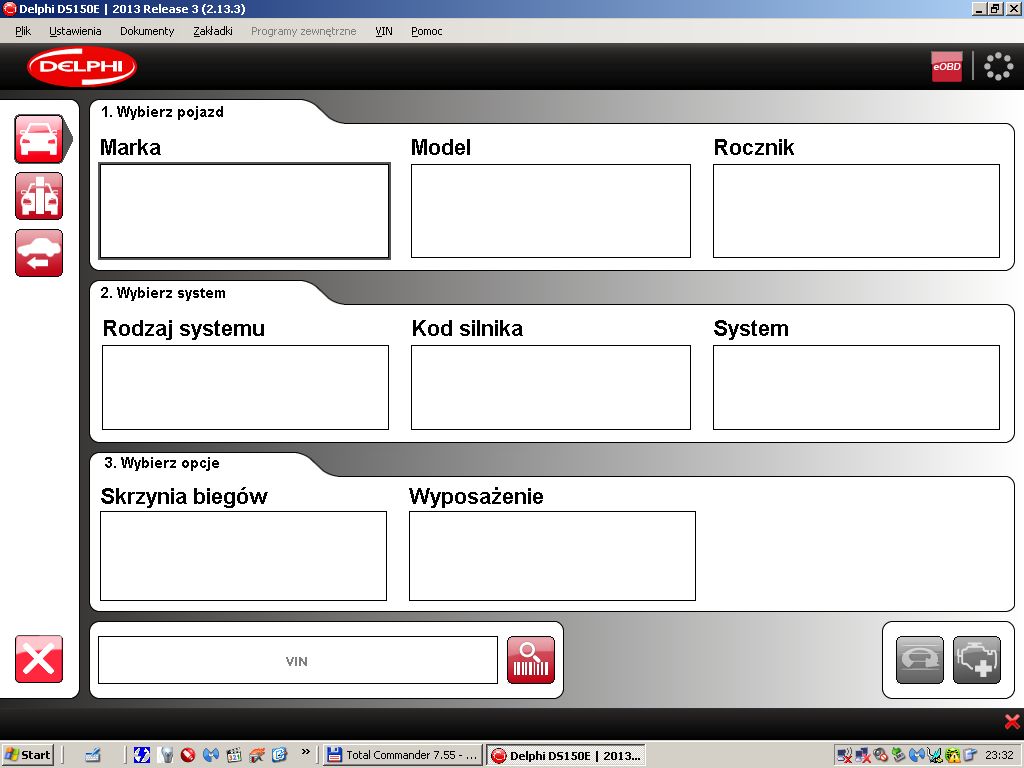Click the Kod silnika list box

550,387
